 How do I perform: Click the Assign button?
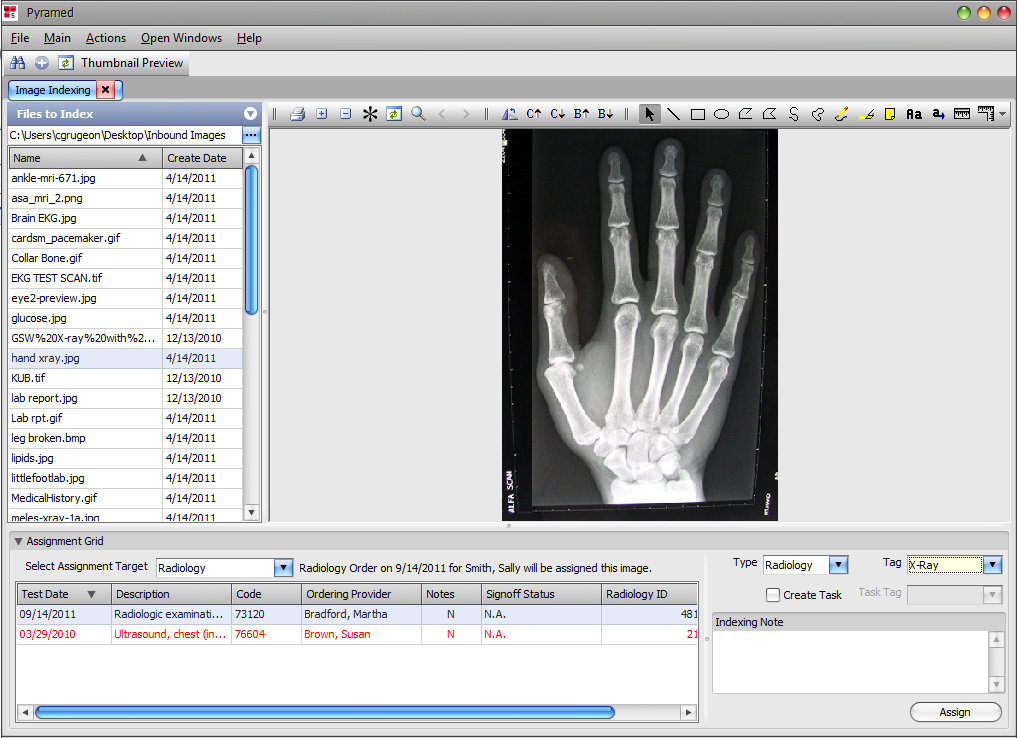coord(955,712)
